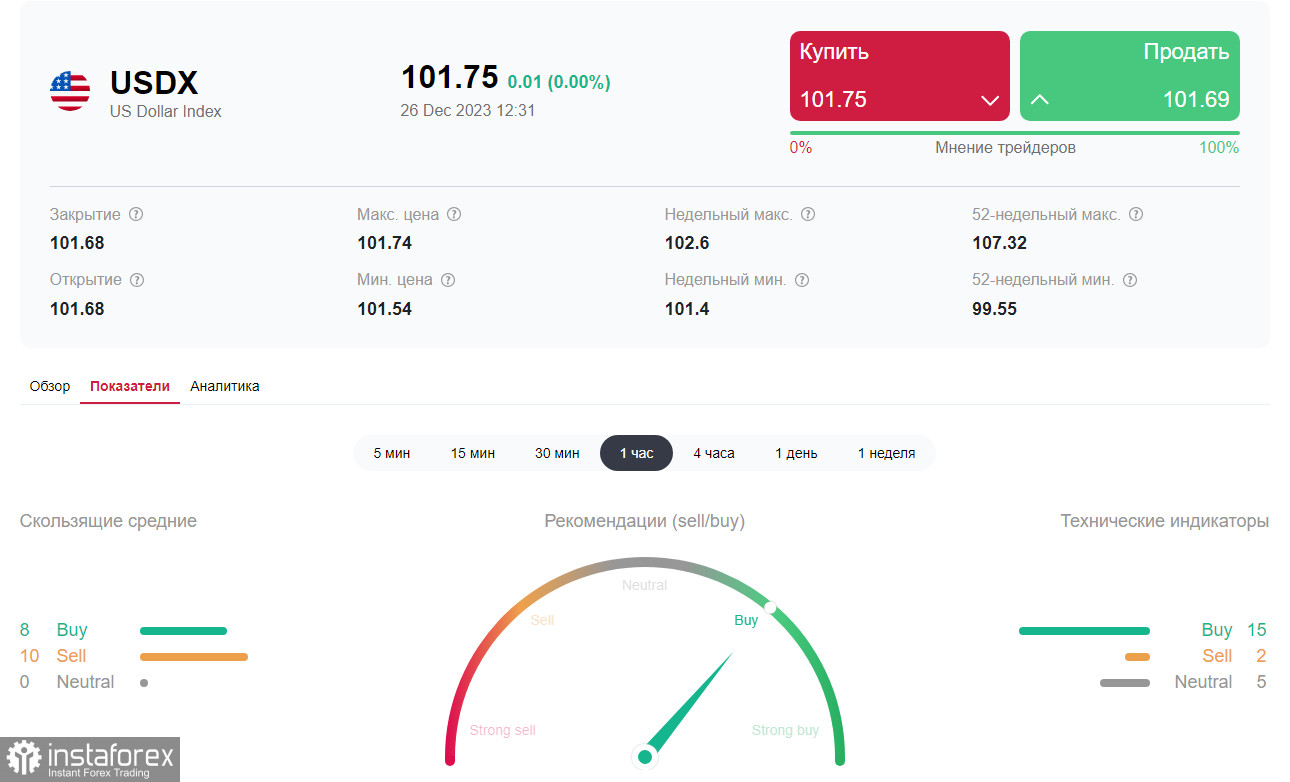Click the green Продать button
This screenshot has width=1290, height=782.
point(1130,76)
